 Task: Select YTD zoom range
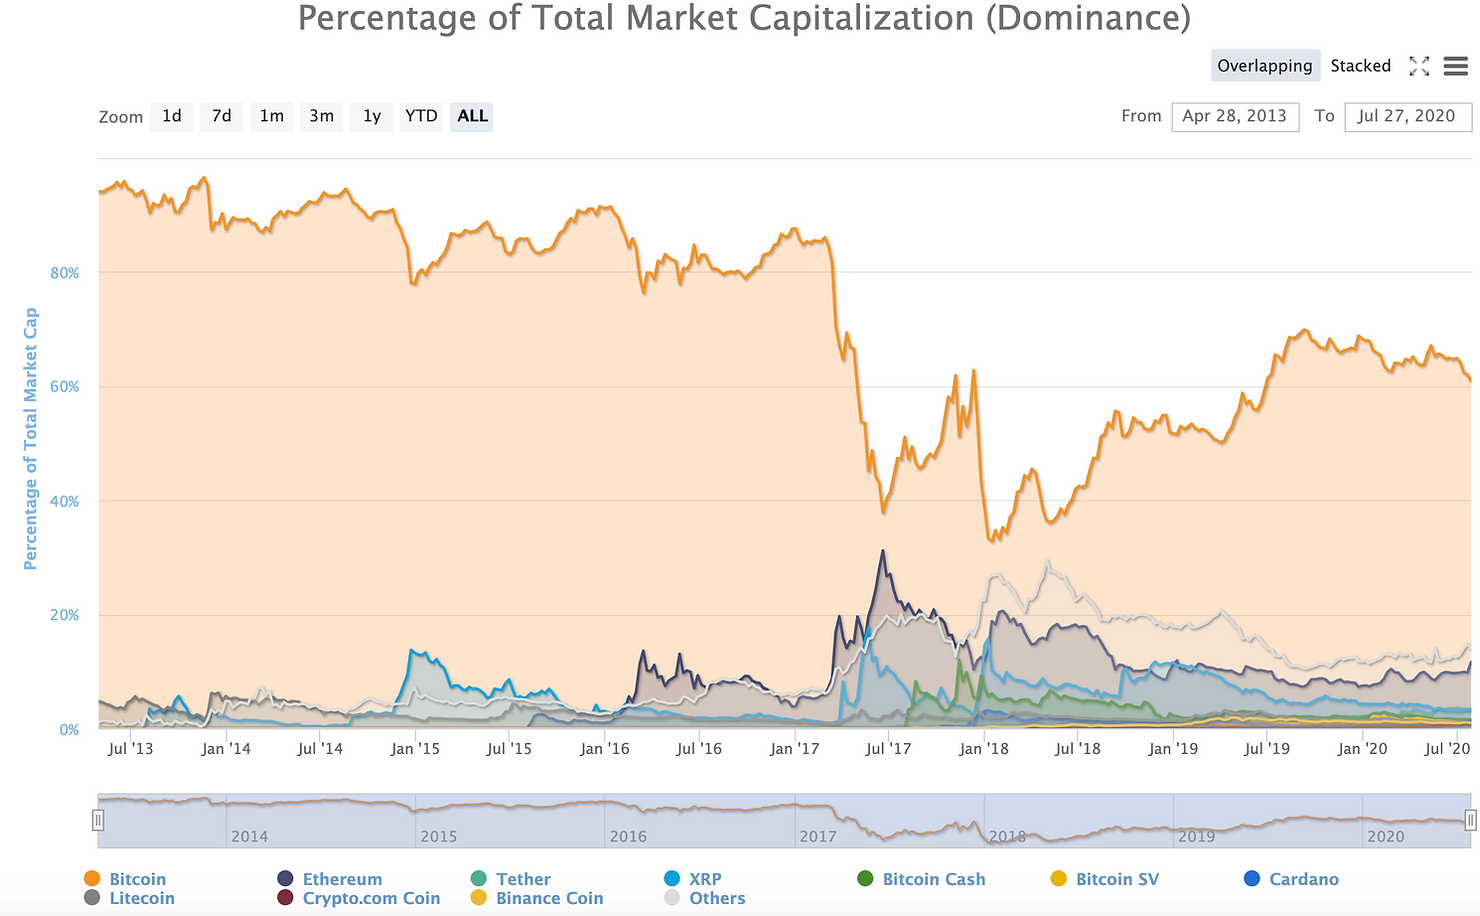pos(421,116)
